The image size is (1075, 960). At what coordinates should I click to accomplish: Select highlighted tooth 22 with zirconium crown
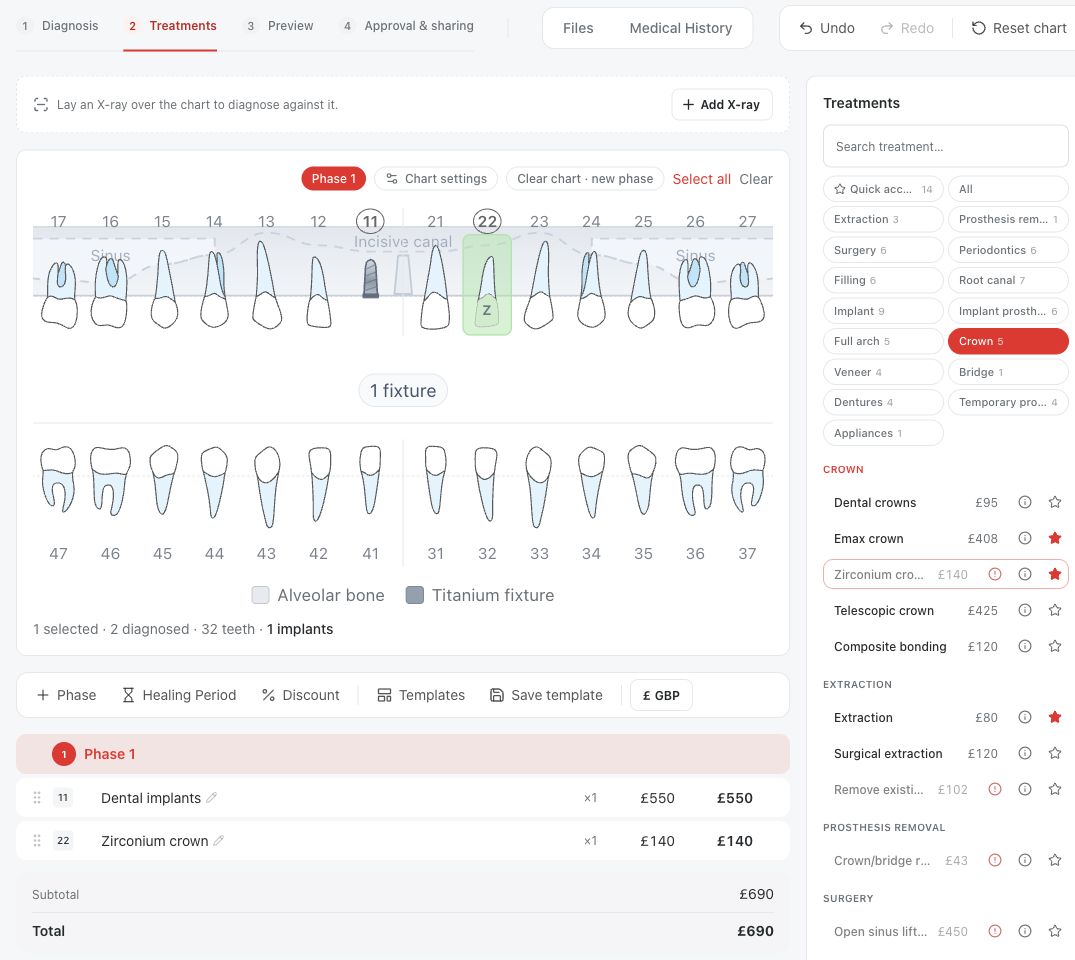[487, 285]
